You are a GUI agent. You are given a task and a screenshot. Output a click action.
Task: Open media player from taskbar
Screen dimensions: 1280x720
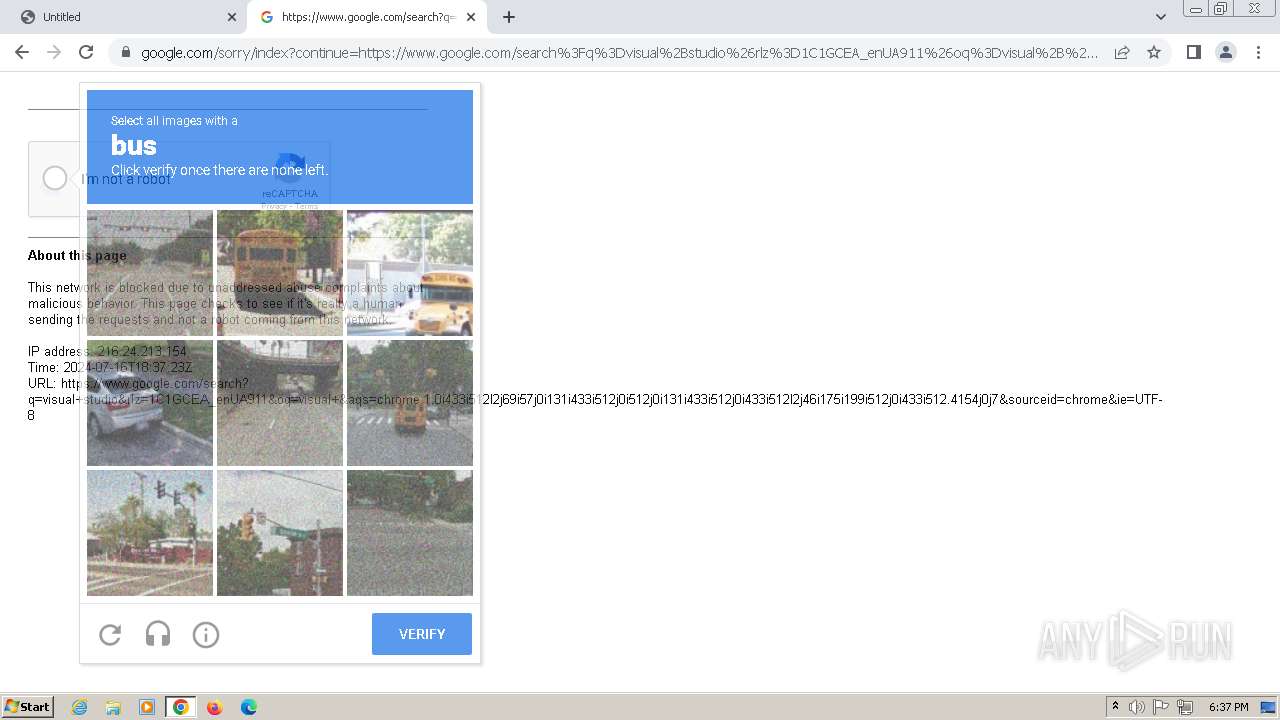coord(147,707)
